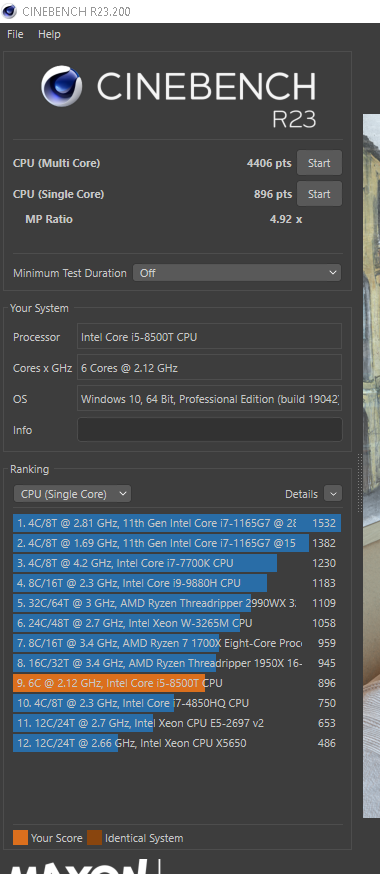Select the Intel Core i9-9880H ranking row
The image size is (380, 874).
pos(177,583)
